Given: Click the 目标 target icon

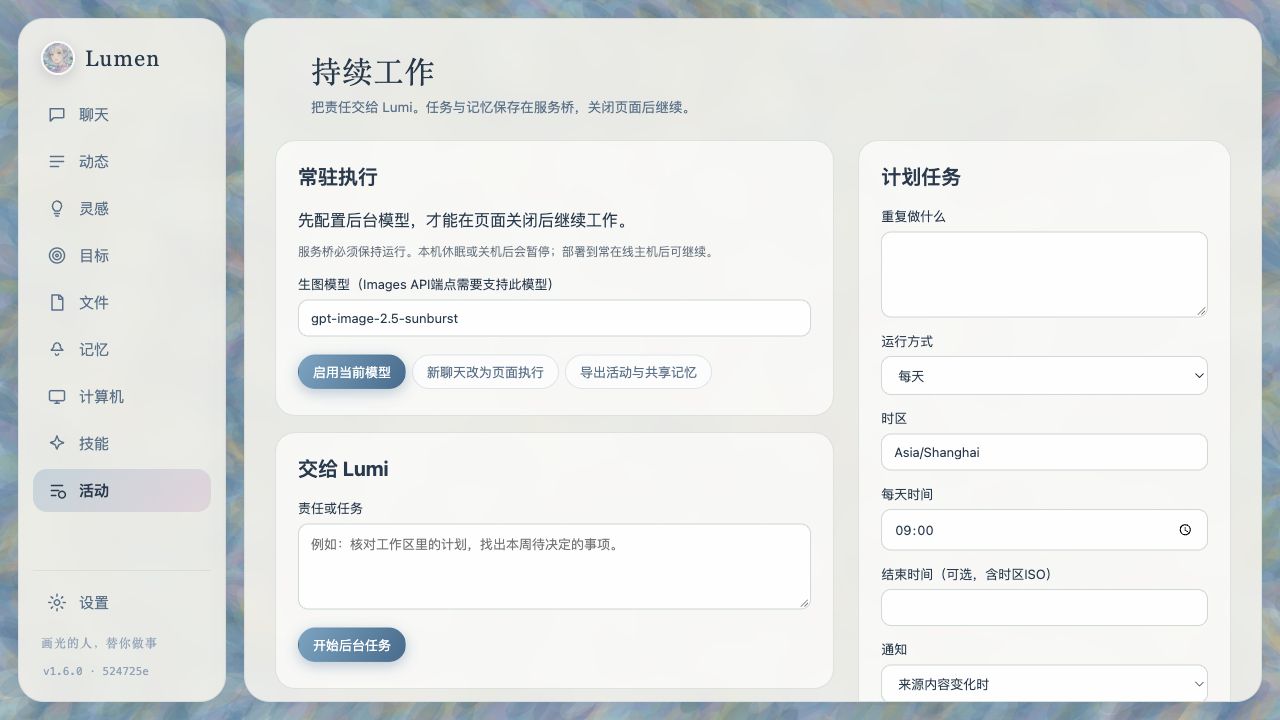Looking at the screenshot, I should tap(57, 256).
